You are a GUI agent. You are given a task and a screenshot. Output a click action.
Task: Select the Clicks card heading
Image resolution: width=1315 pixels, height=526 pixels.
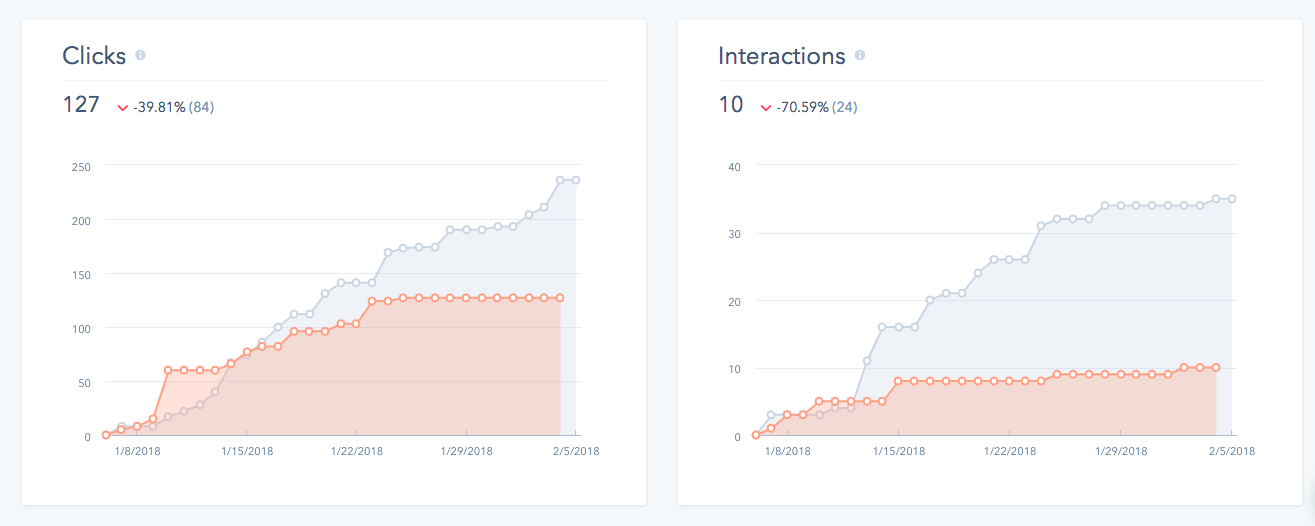[94, 56]
